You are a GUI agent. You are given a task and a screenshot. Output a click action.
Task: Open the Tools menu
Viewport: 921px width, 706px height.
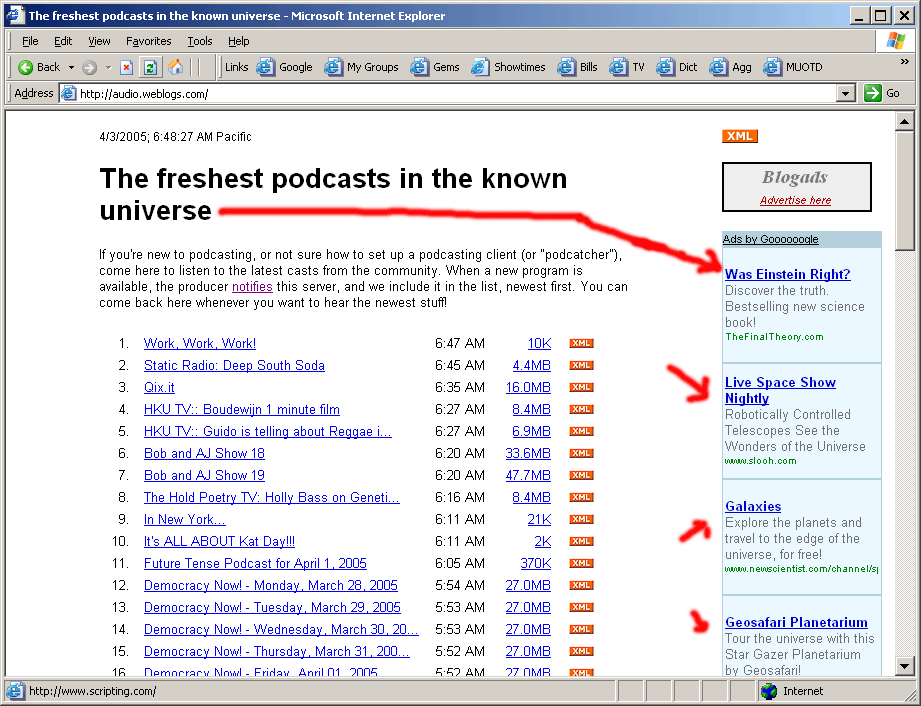pyautogui.click(x=200, y=41)
